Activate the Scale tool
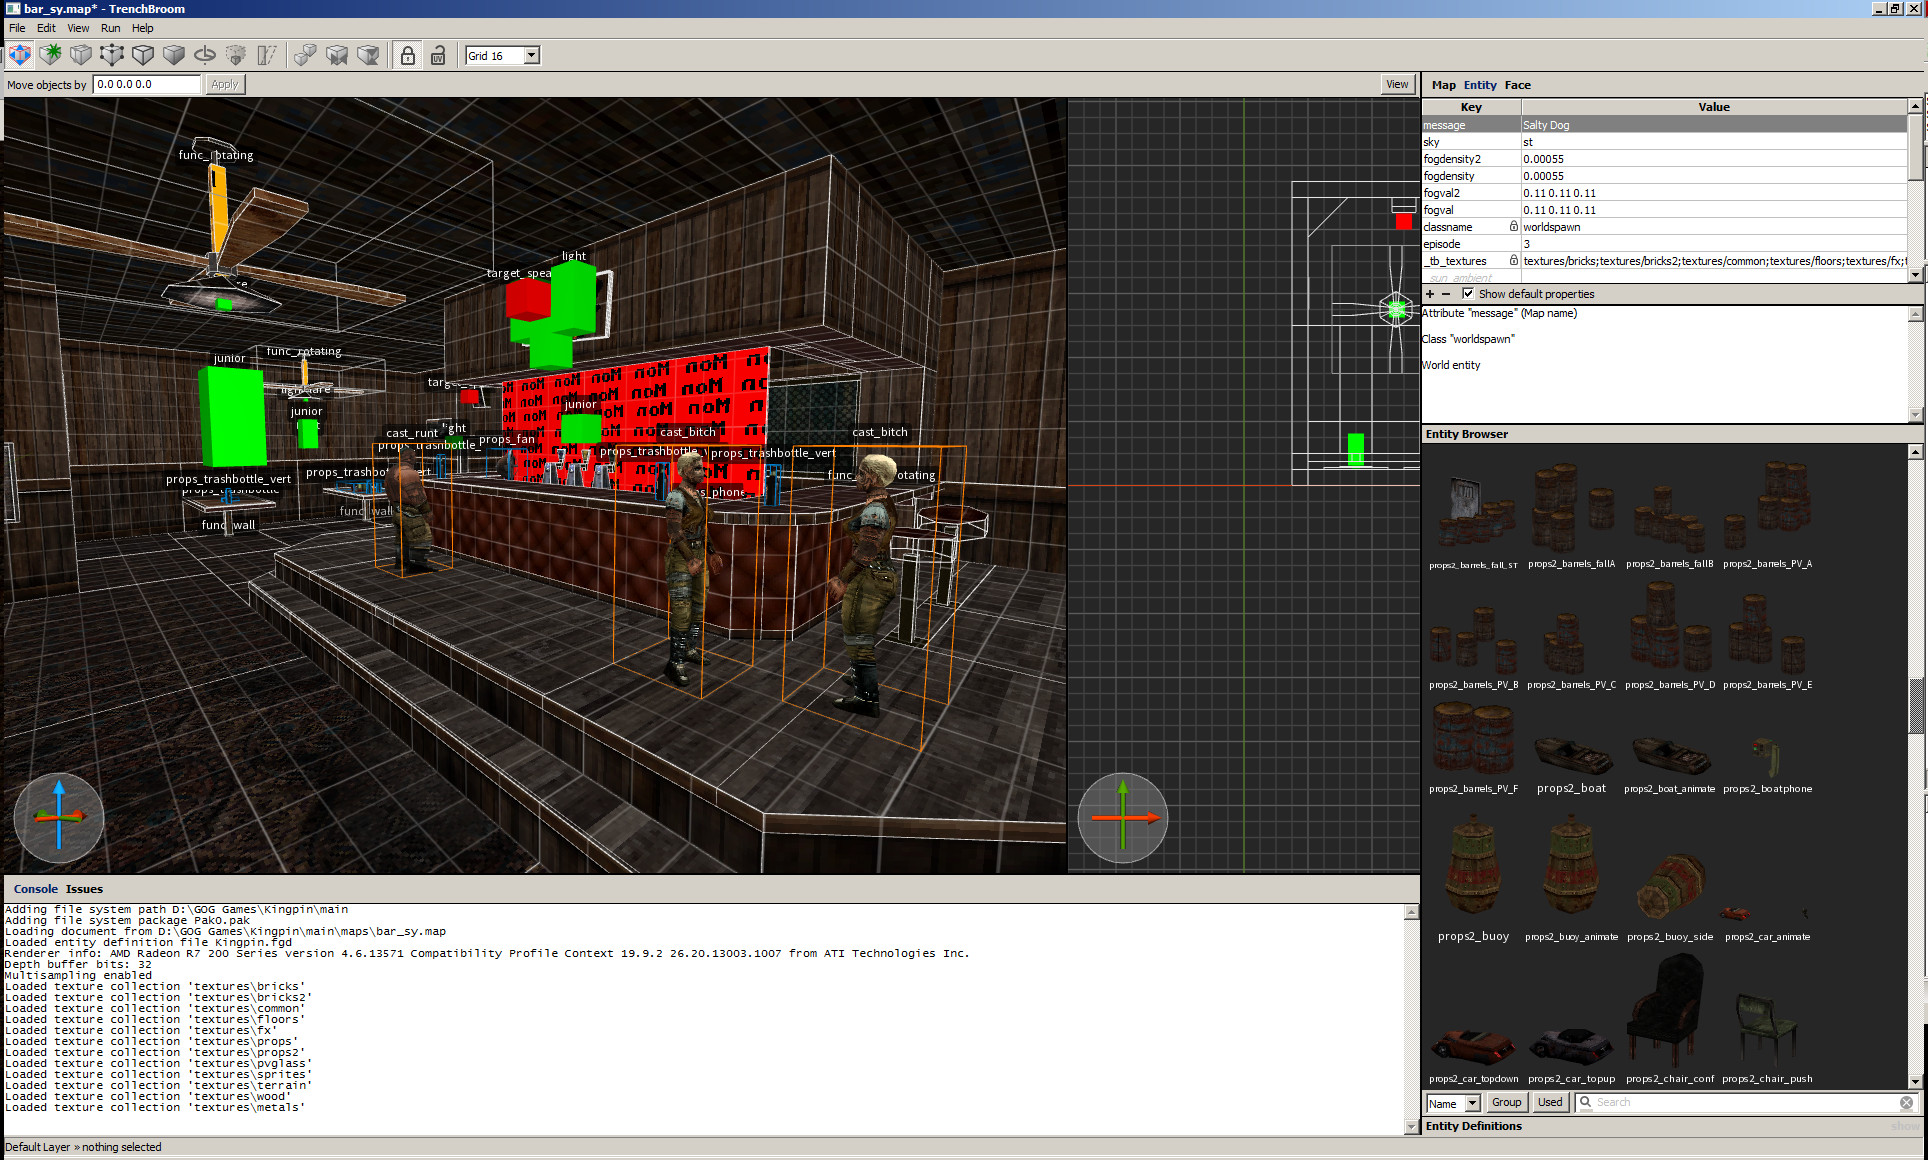Image resolution: width=1928 pixels, height=1160 pixels. [x=236, y=55]
